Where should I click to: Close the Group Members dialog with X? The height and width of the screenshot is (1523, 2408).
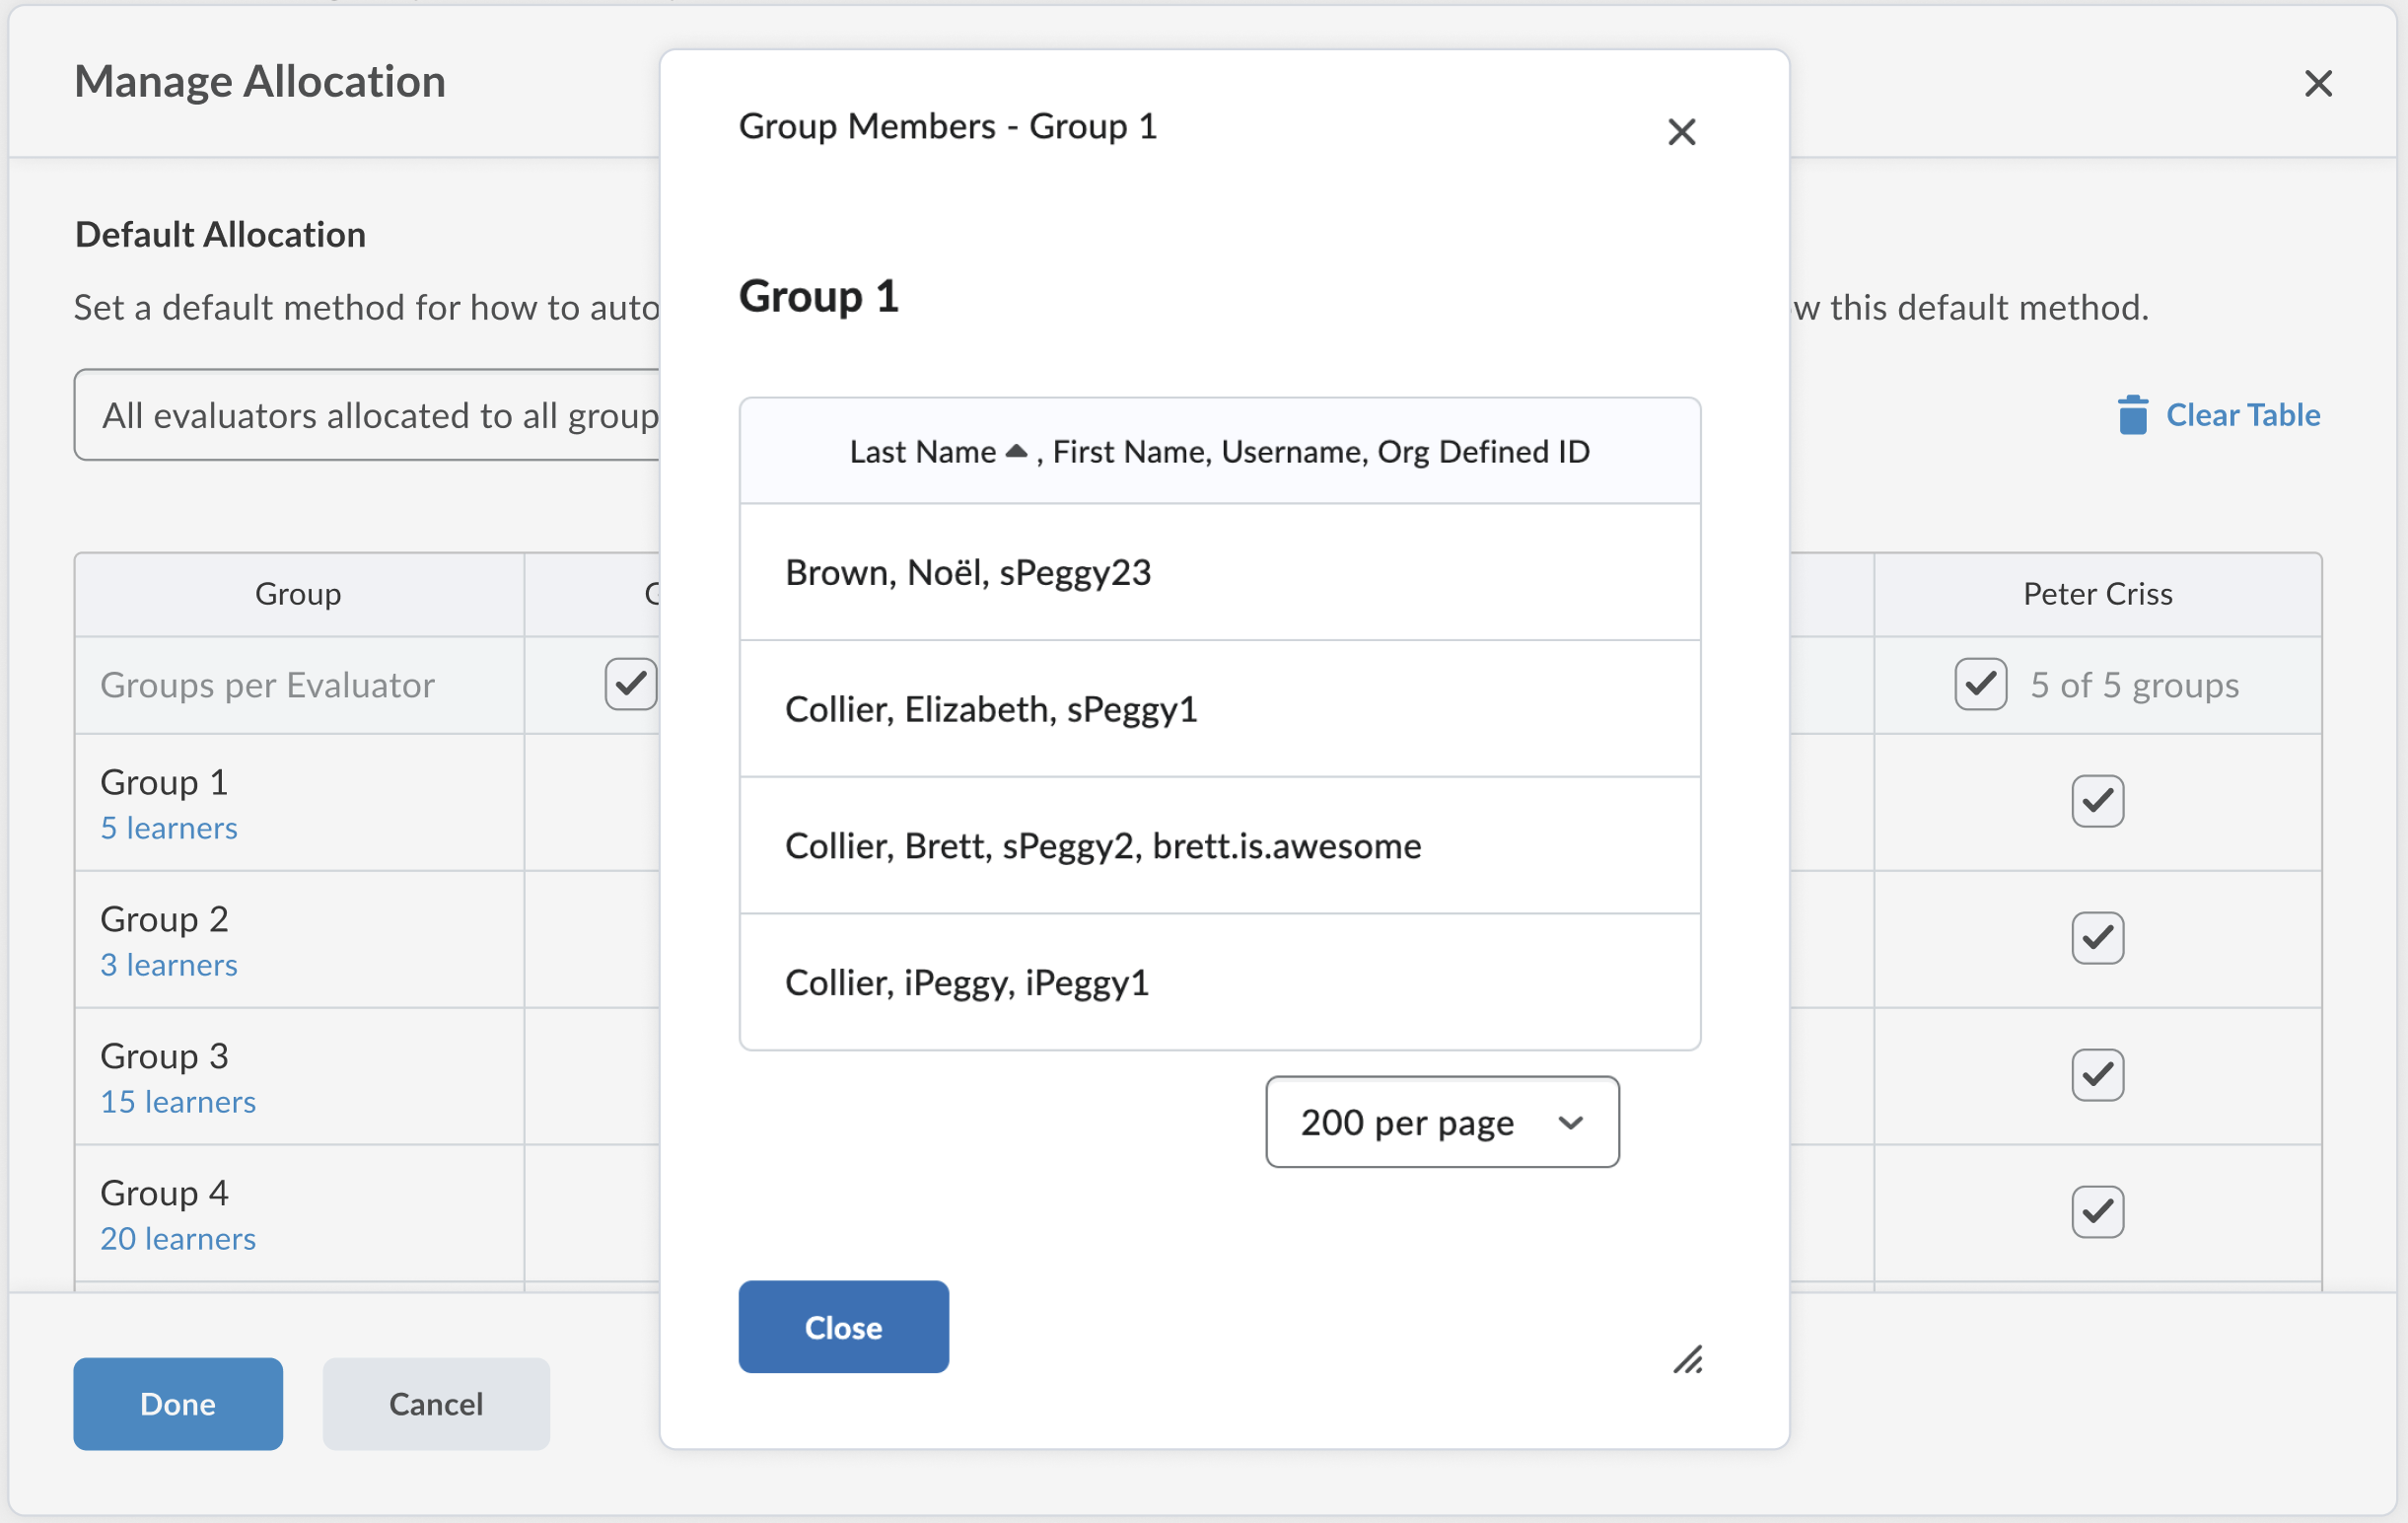(1681, 132)
